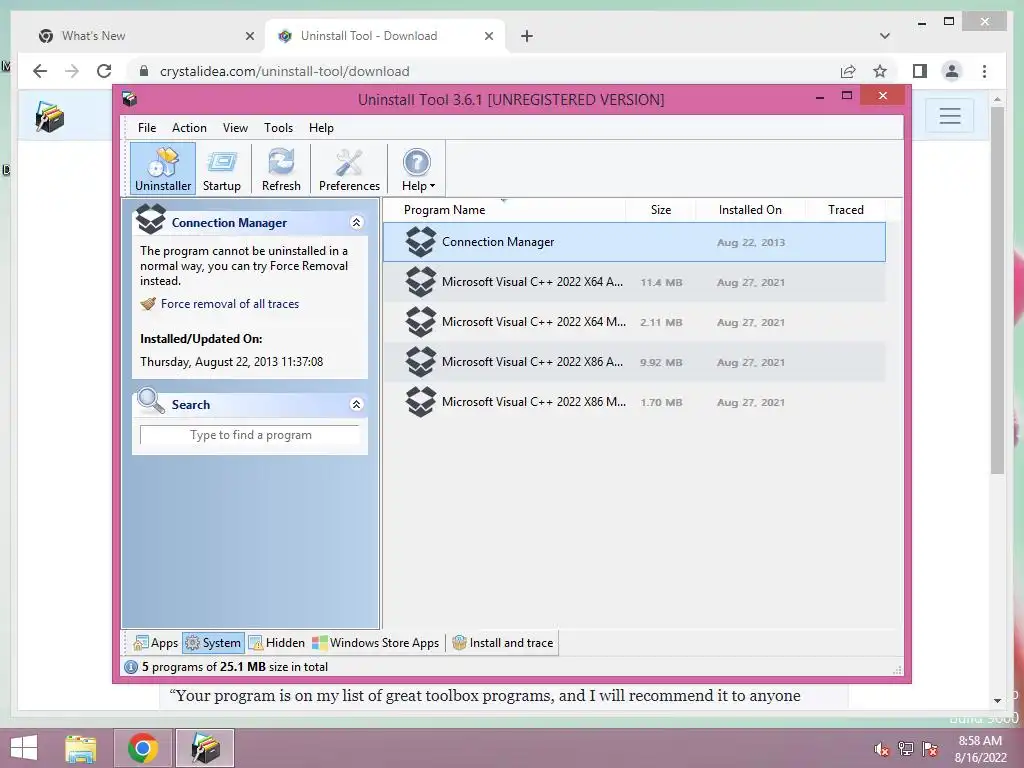Bookmark this page with star icon
The width and height of the screenshot is (1024, 768).
(x=880, y=71)
